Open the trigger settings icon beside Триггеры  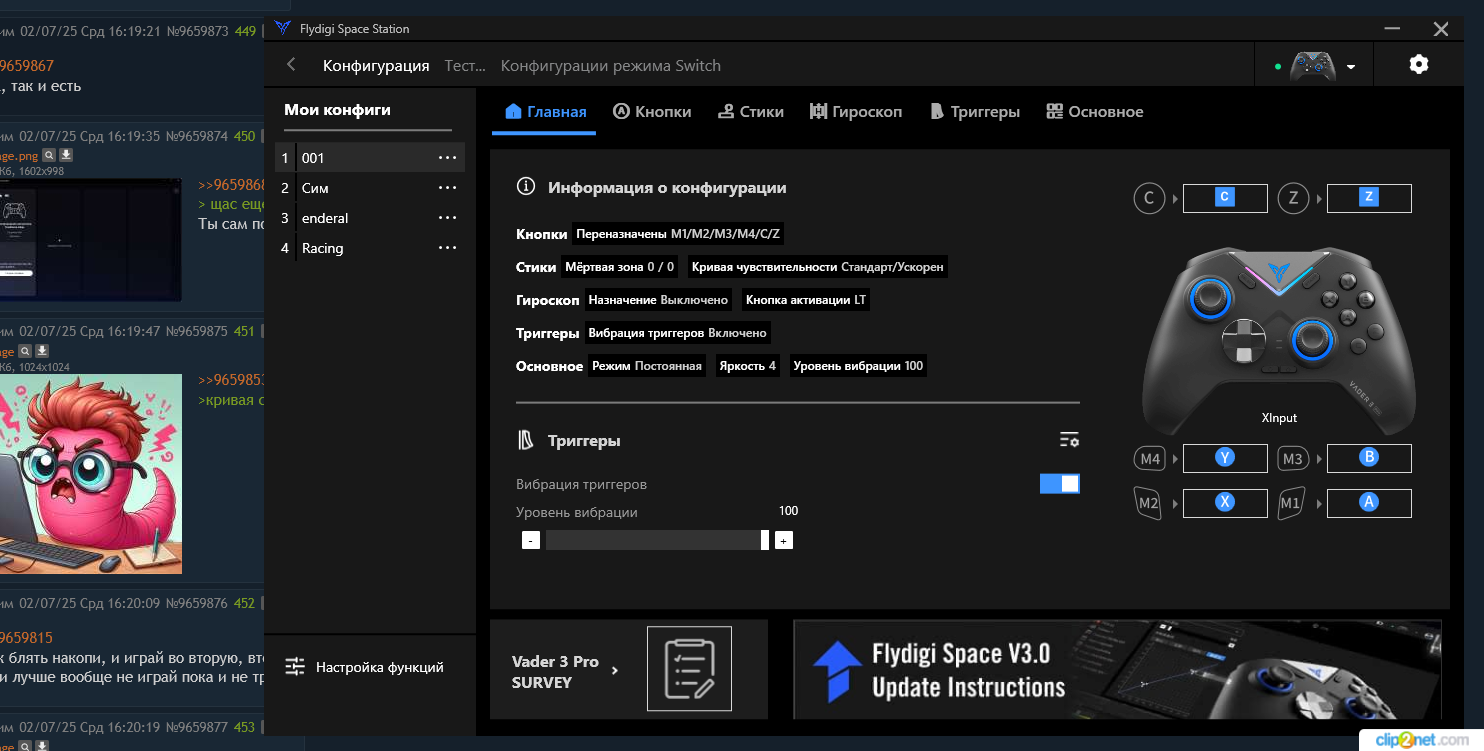1069,440
